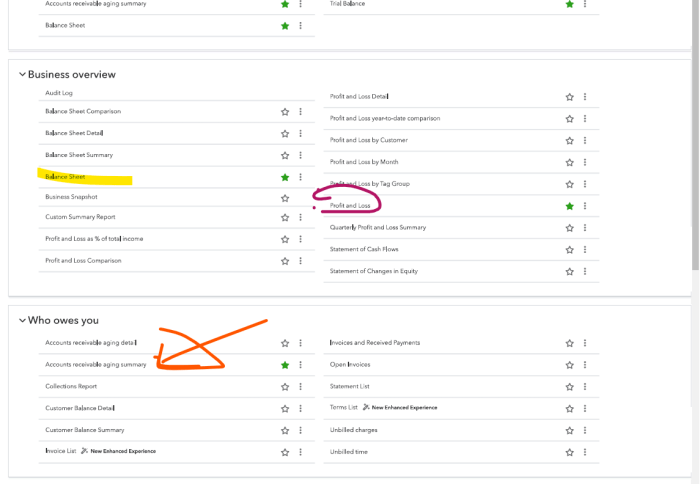The height and width of the screenshot is (484, 700).
Task: Click the three-dot menu next to Open Invoices
Action: (x=585, y=365)
